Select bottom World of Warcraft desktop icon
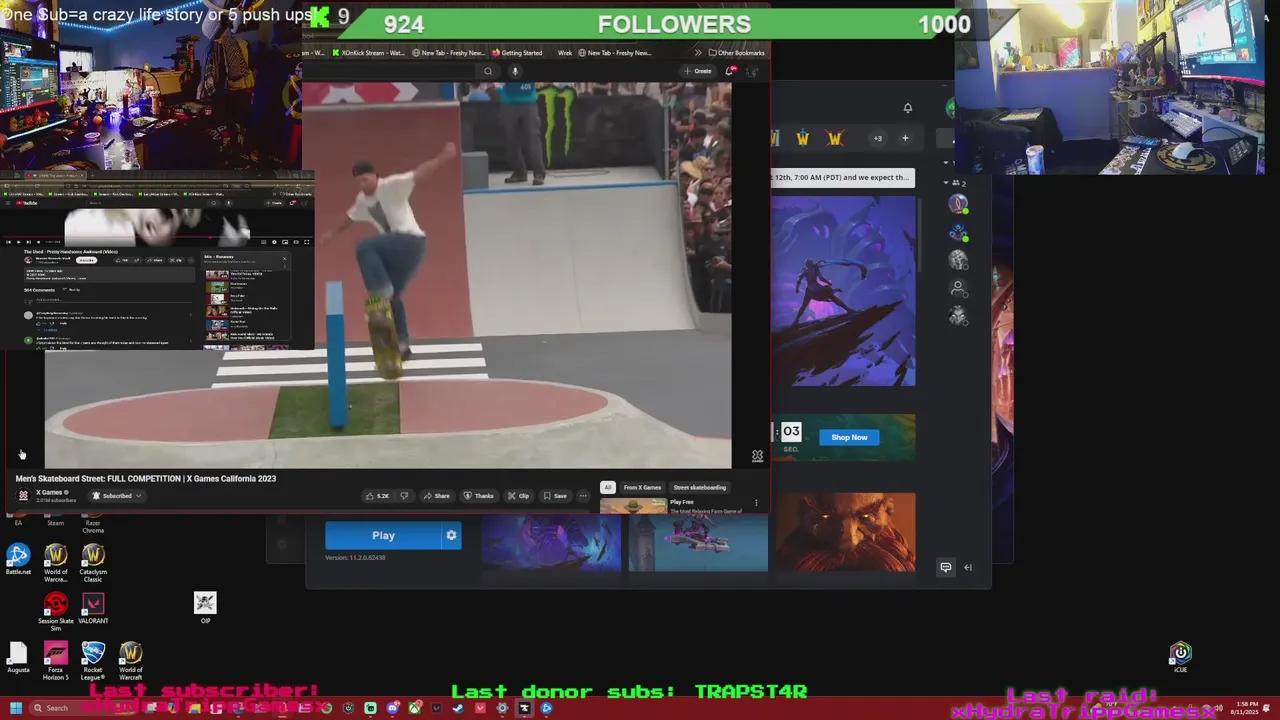The image size is (1280, 720). coord(131,661)
